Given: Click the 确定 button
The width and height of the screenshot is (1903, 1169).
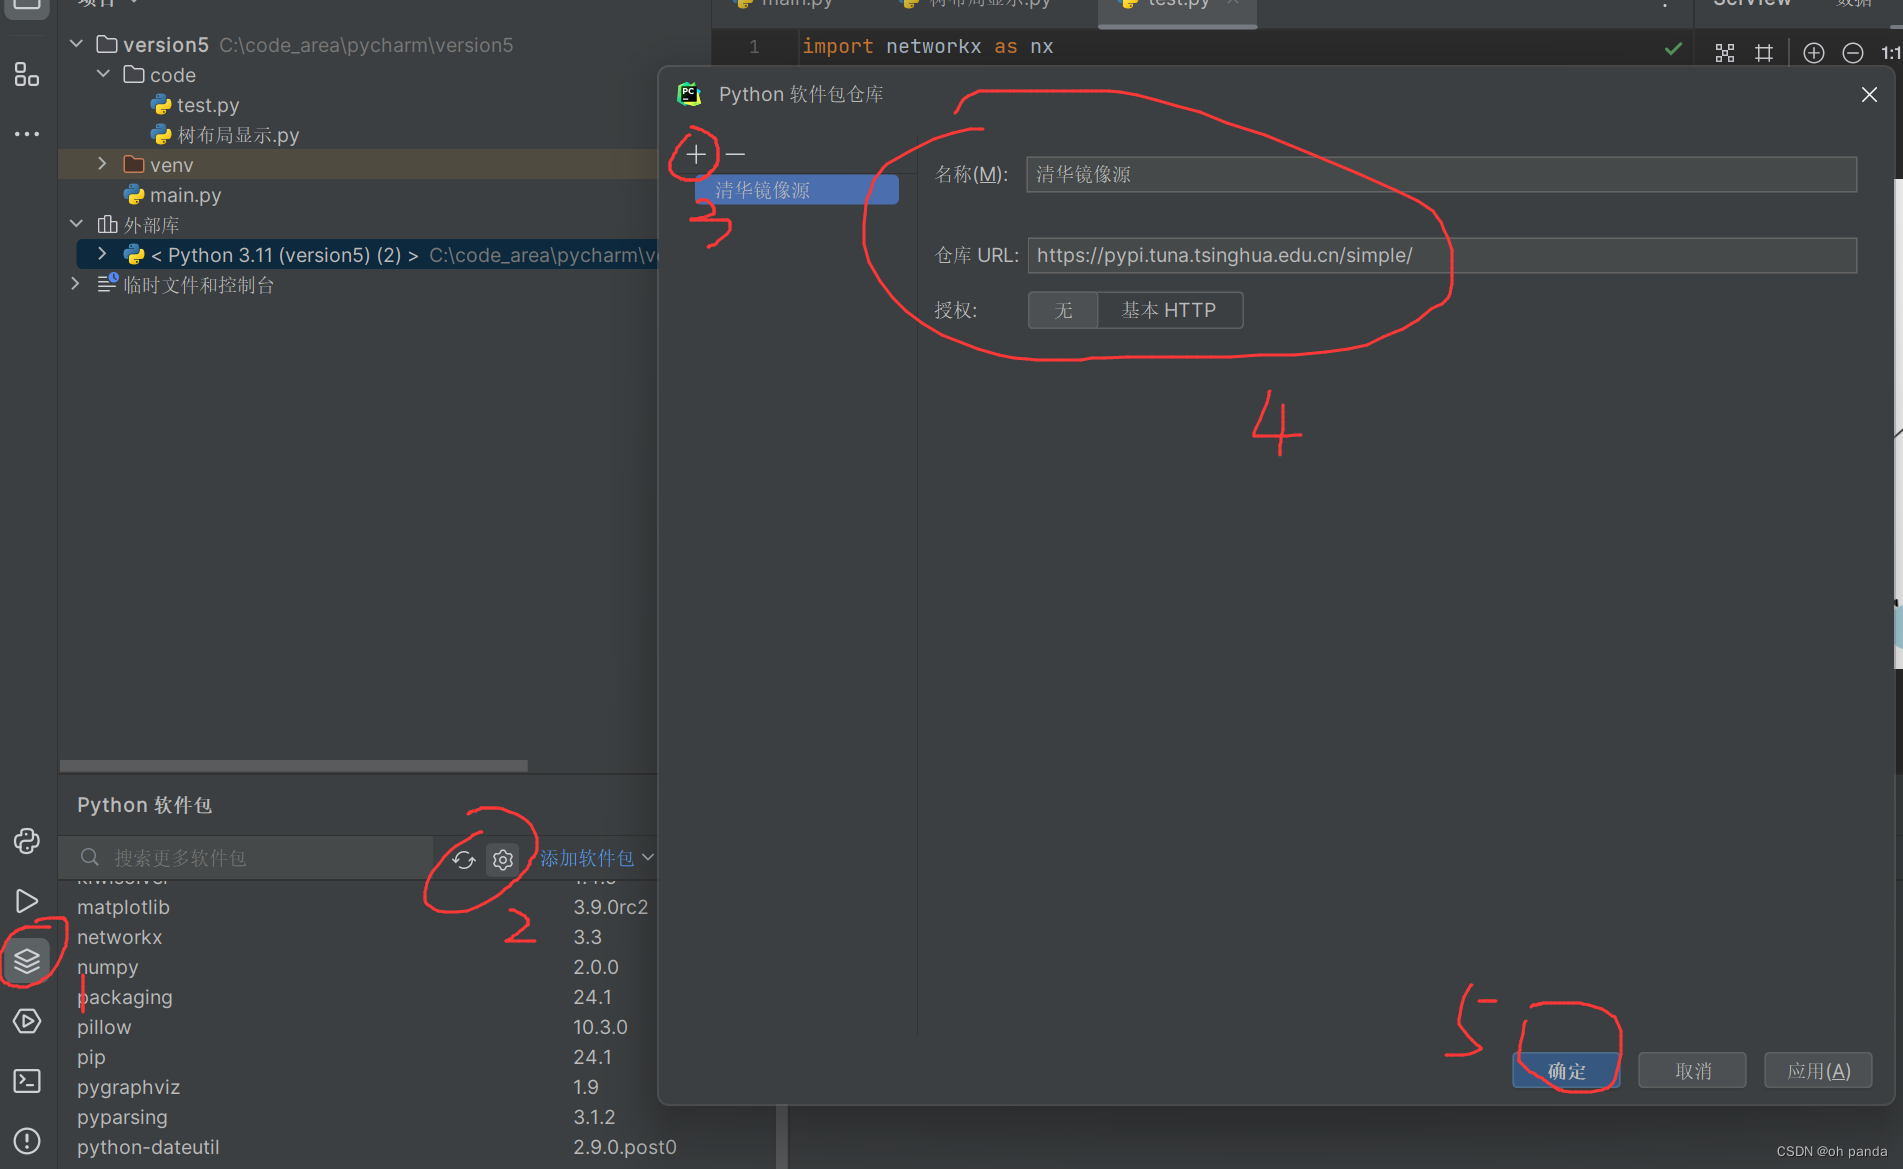Looking at the screenshot, I should point(1566,1071).
